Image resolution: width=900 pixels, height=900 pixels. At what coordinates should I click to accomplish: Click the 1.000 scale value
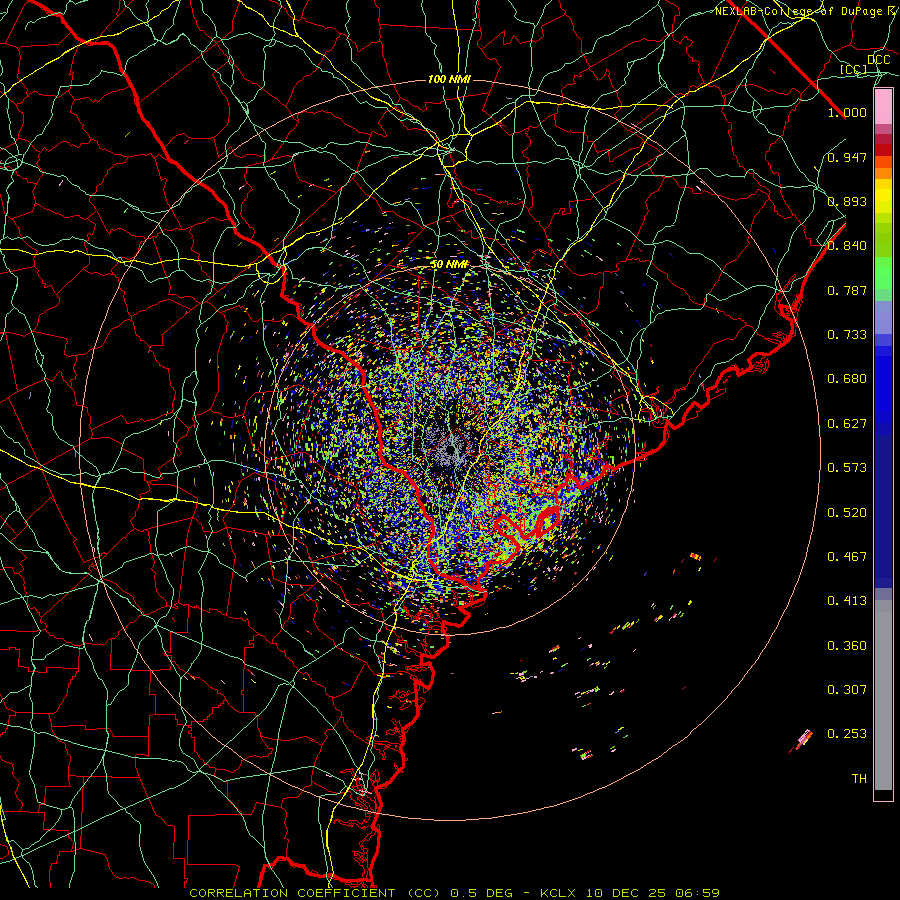[x=847, y=112]
